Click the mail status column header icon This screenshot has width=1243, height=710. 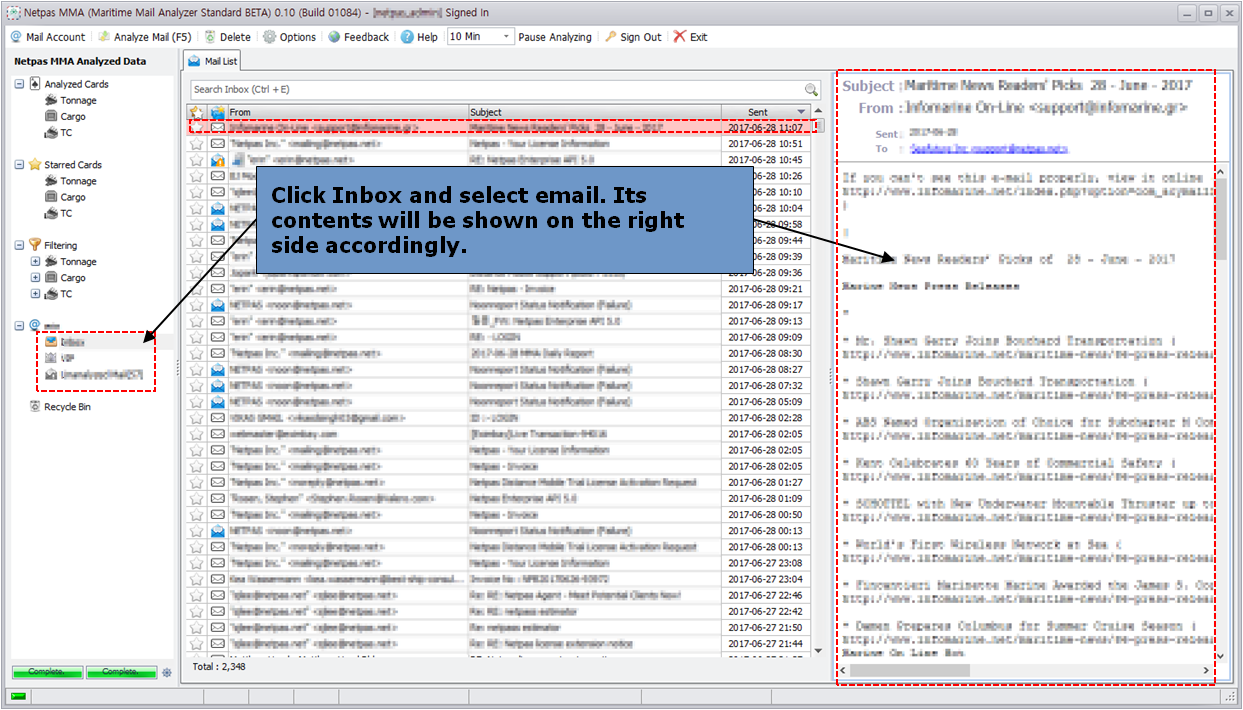pyautogui.click(x=217, y=112)
